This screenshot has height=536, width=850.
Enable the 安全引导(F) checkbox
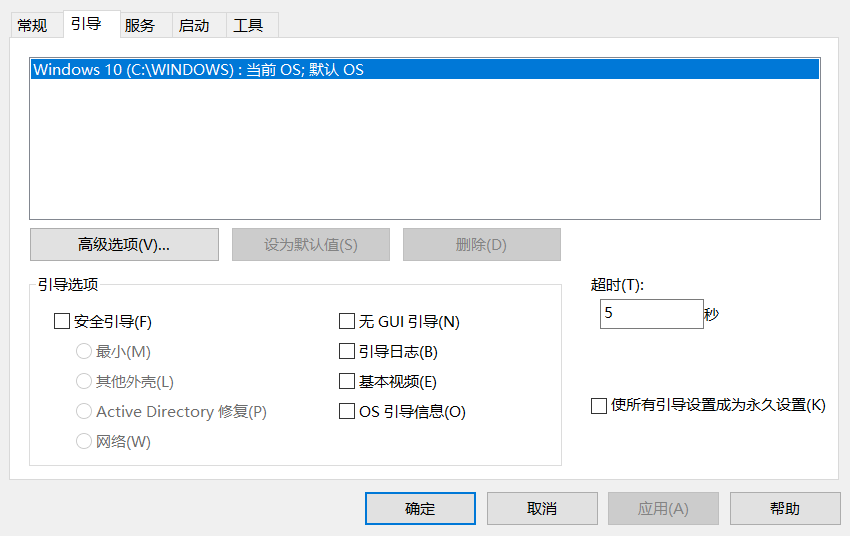click(62, 321)
